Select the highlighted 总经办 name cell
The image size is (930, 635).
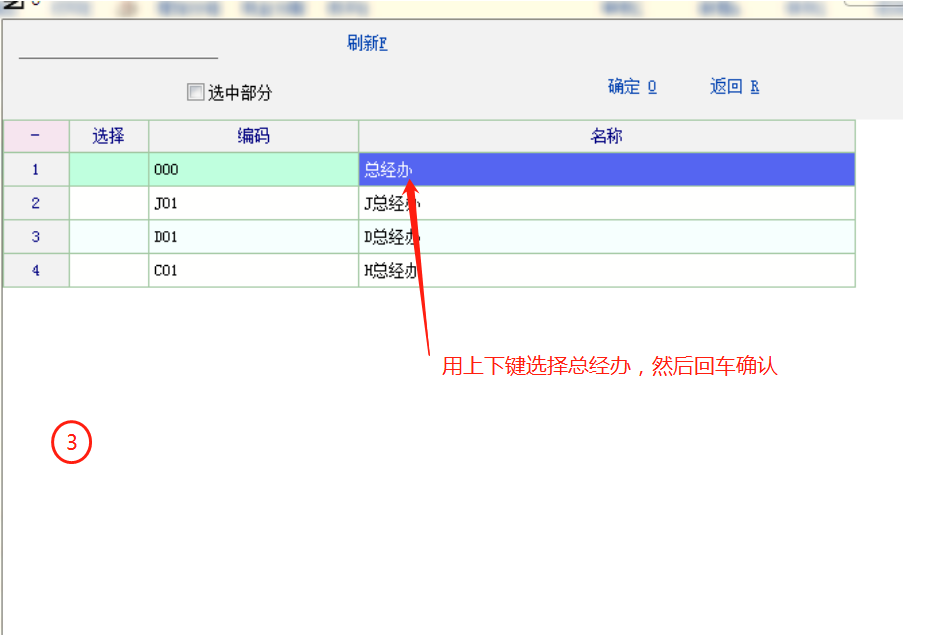click(x=606, y=170)
